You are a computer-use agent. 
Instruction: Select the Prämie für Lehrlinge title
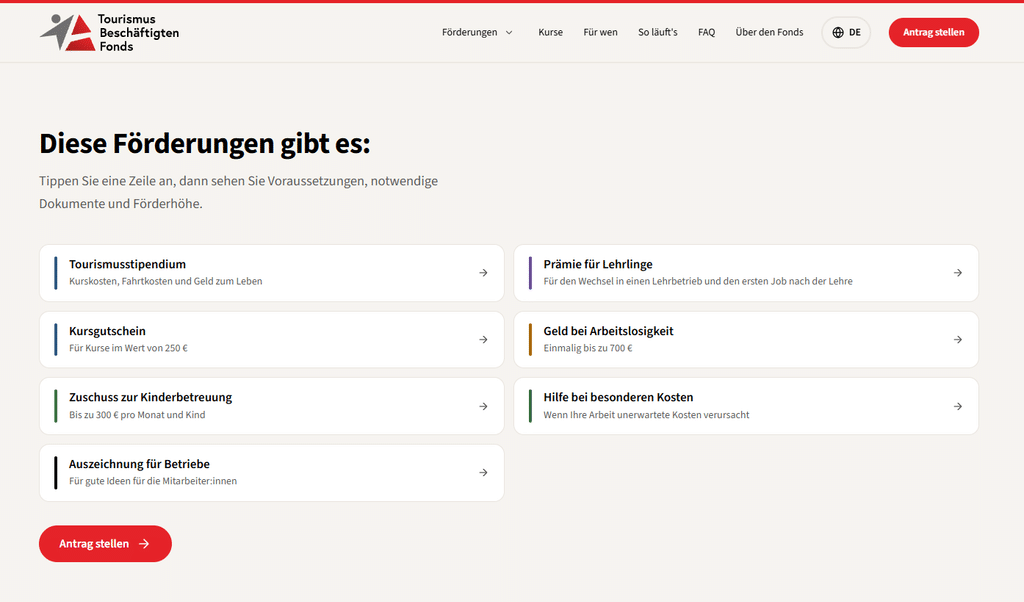tap(598, 264)
